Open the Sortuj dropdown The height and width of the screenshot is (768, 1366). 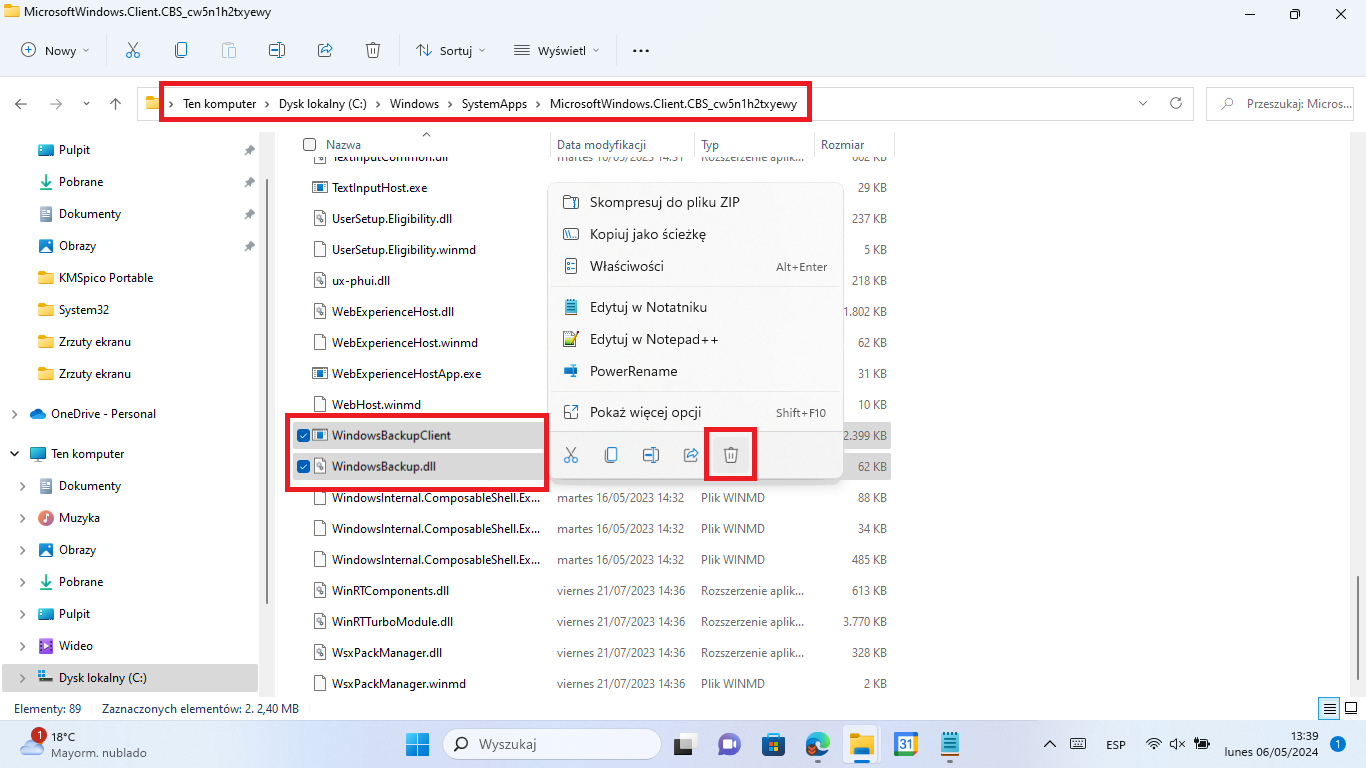[450, 50]
